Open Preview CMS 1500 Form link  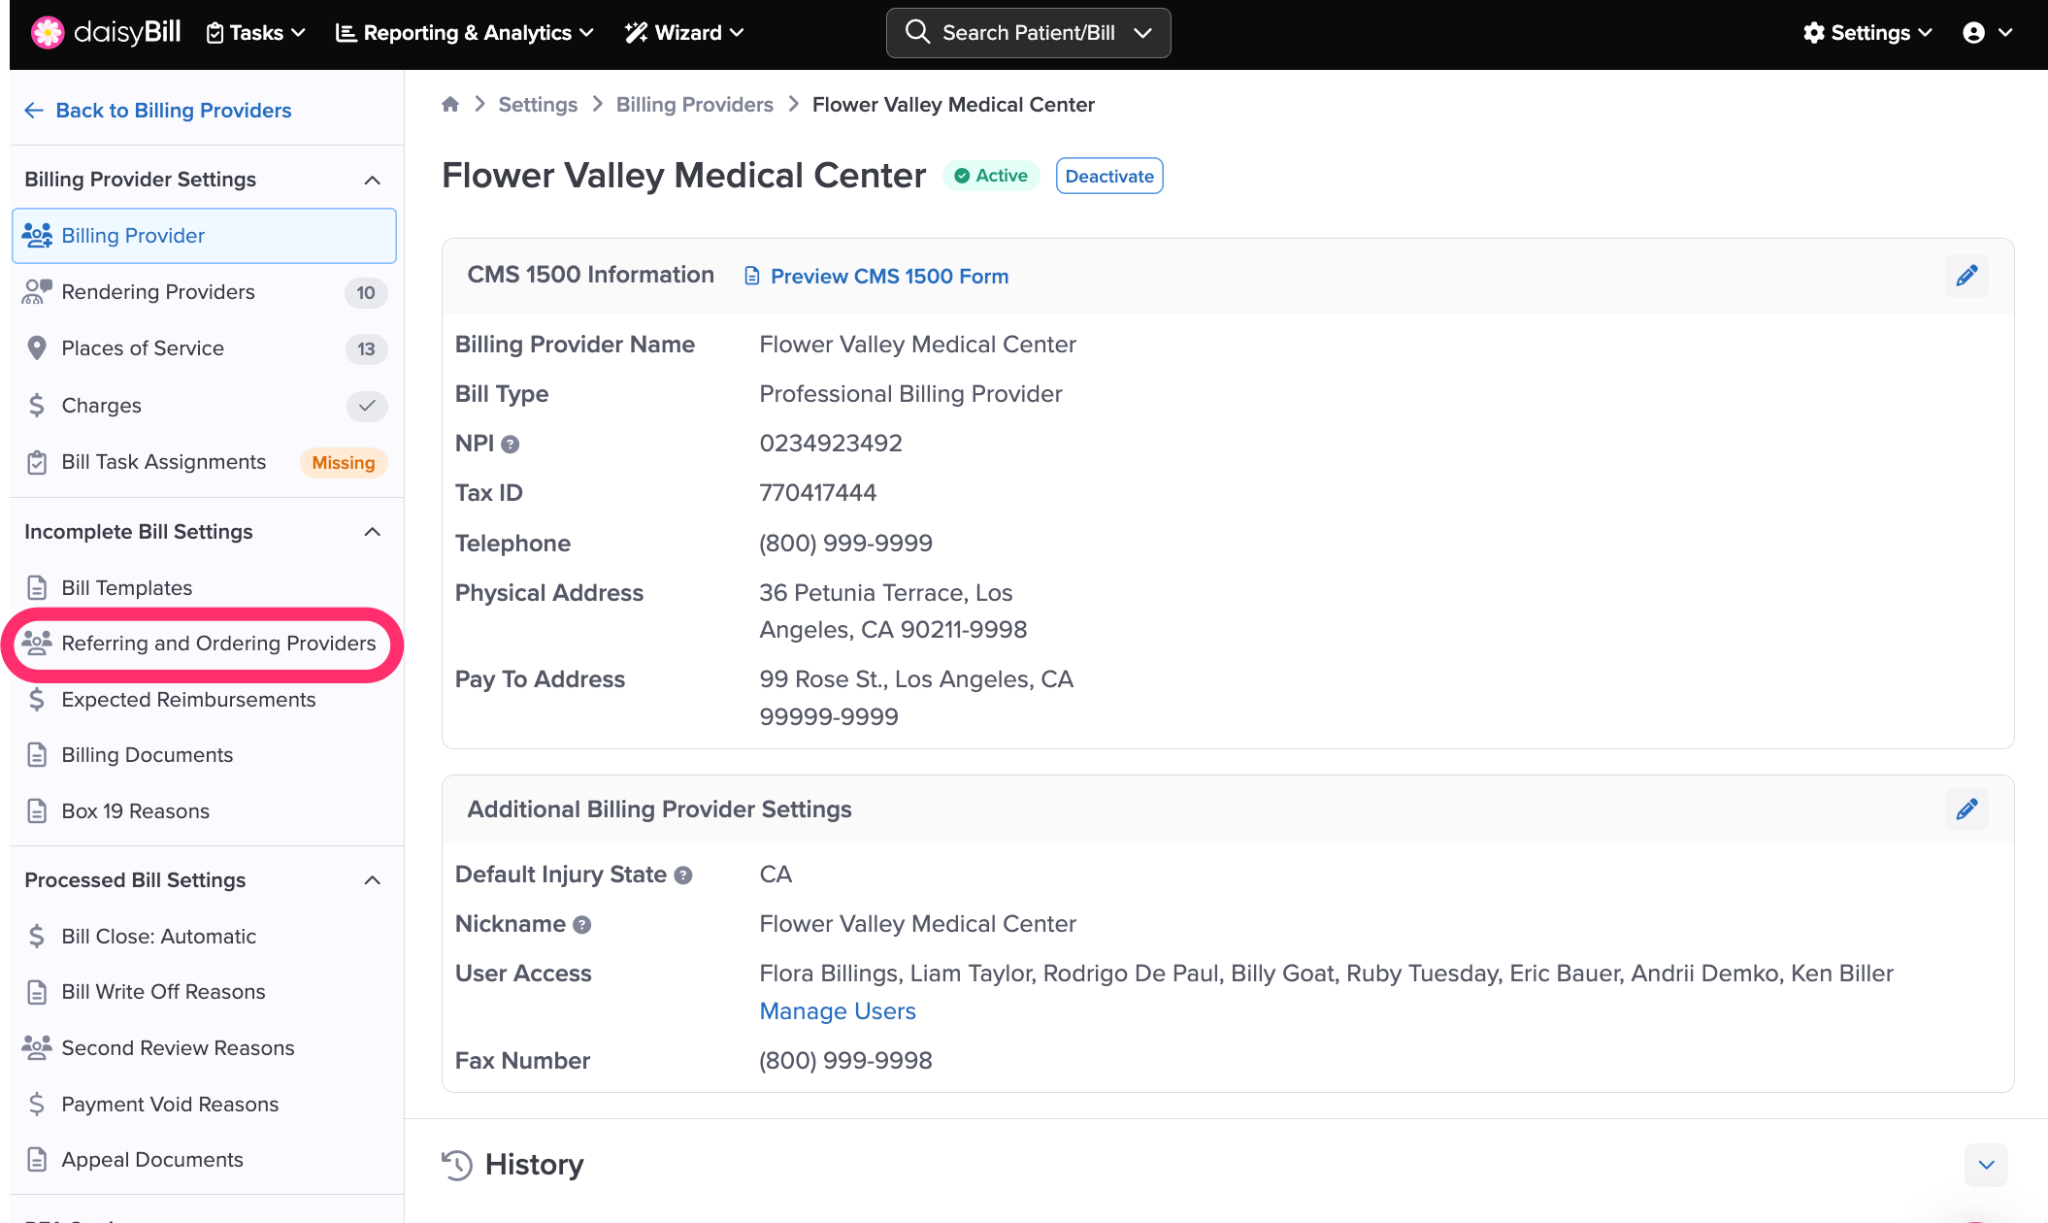(x=888, y=276)
